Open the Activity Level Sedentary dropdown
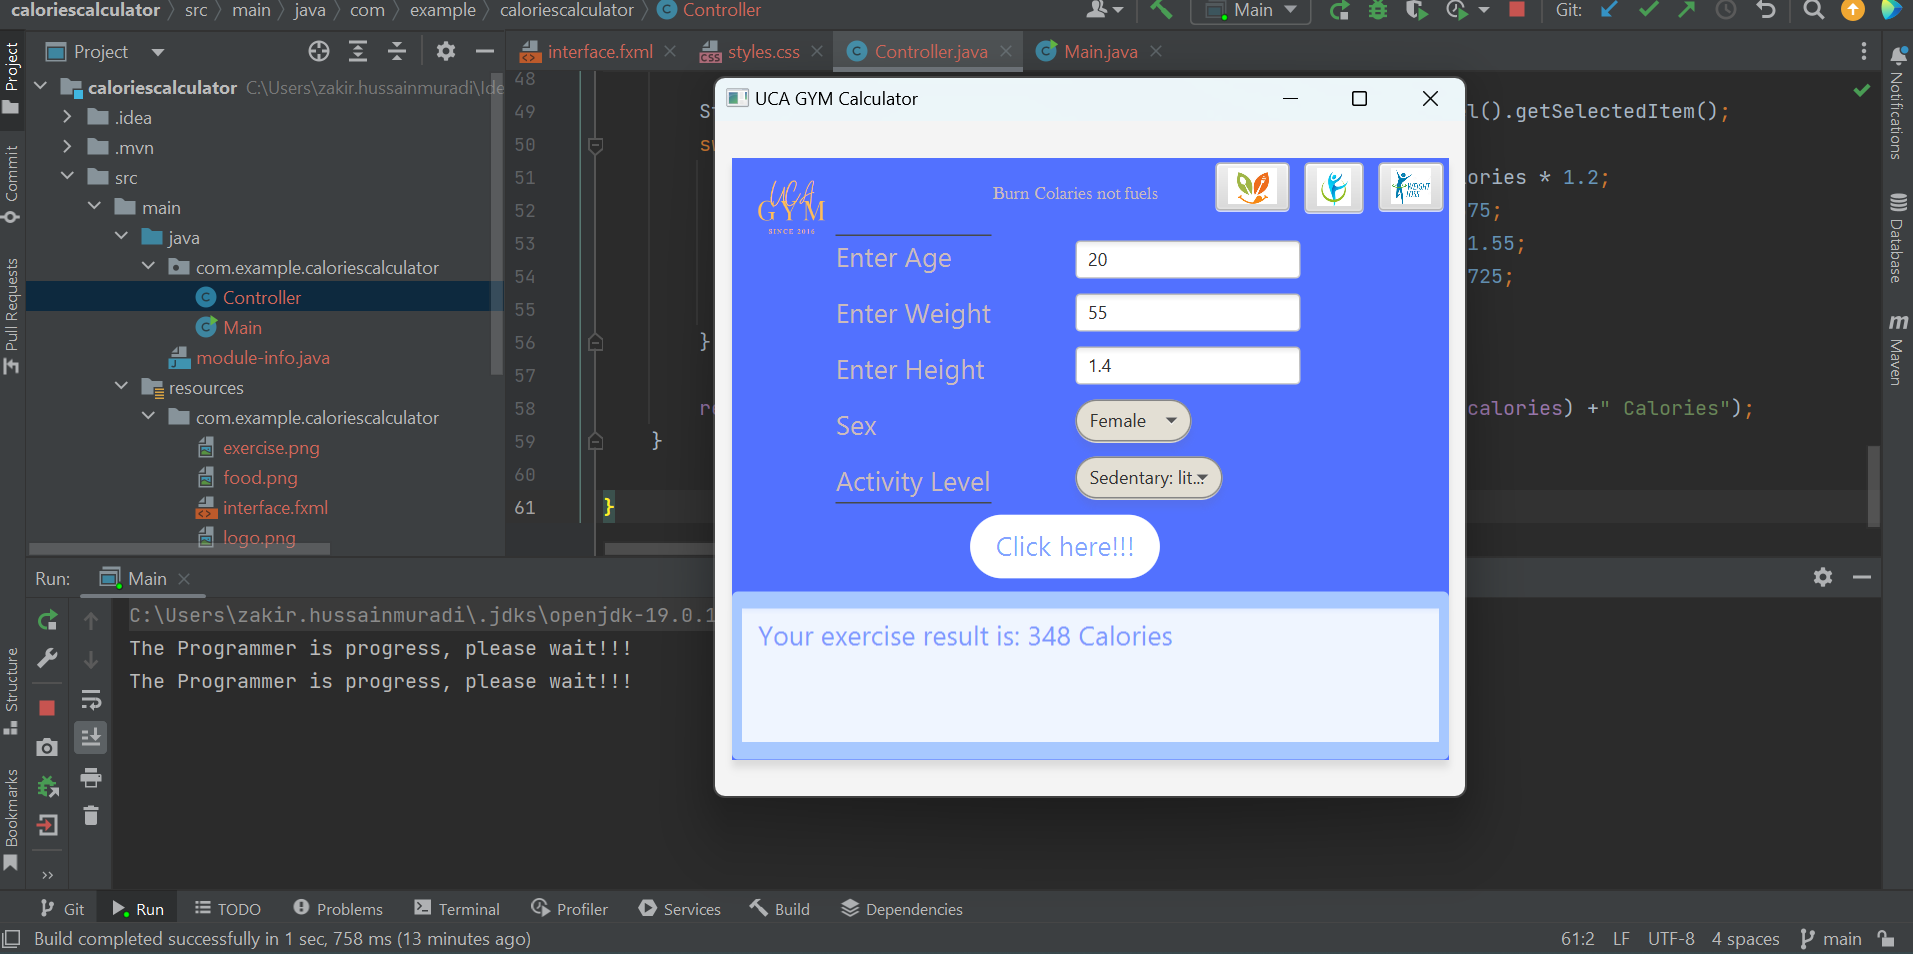 tap(1148, 478)
